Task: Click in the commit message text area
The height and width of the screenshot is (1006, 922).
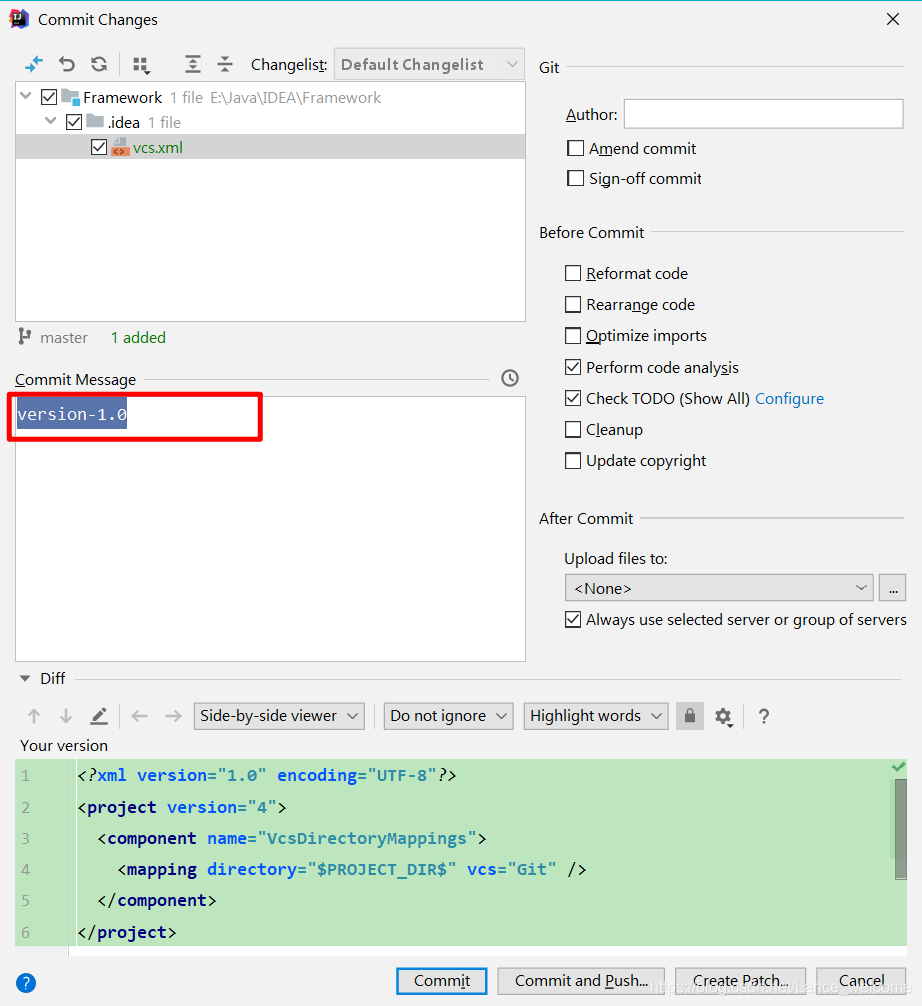Action: point(270,529)
